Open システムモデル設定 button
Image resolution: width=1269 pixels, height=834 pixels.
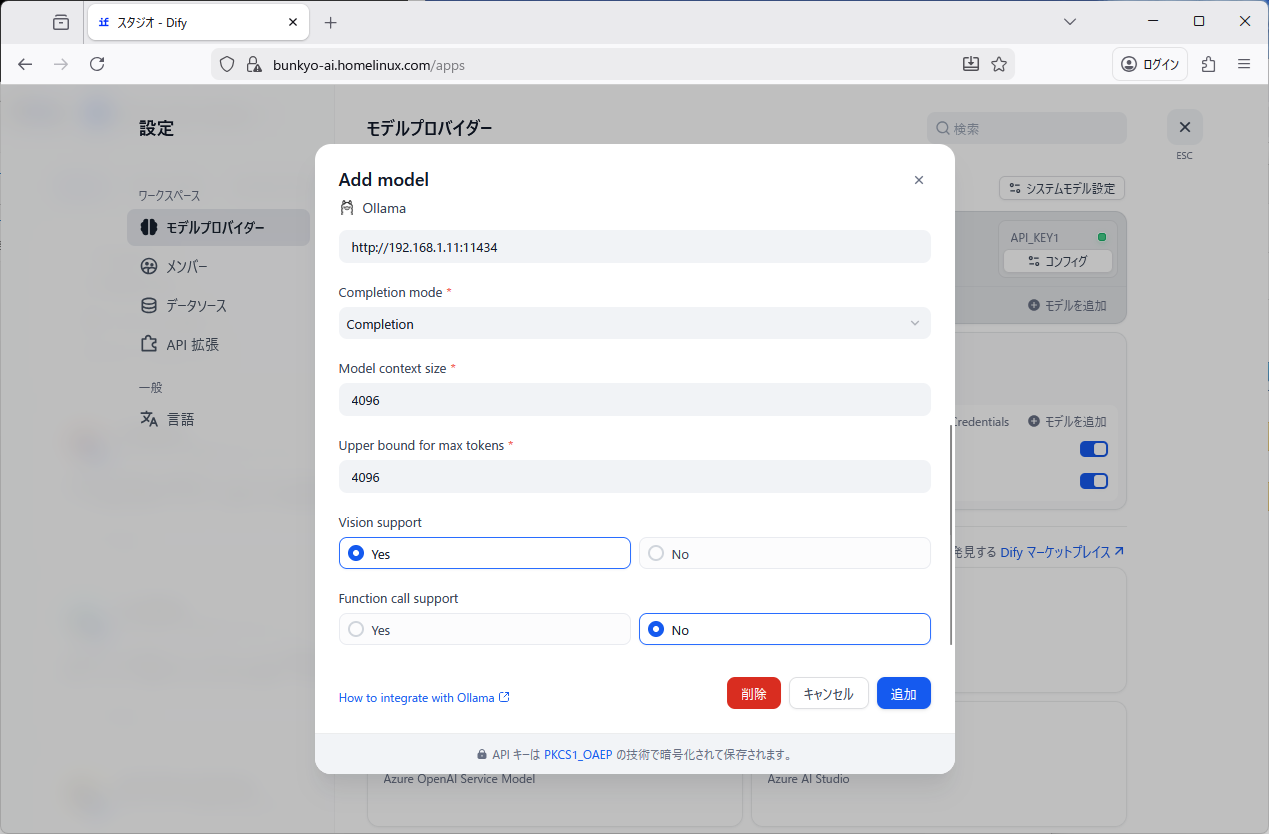click(x=1062, y=188)
